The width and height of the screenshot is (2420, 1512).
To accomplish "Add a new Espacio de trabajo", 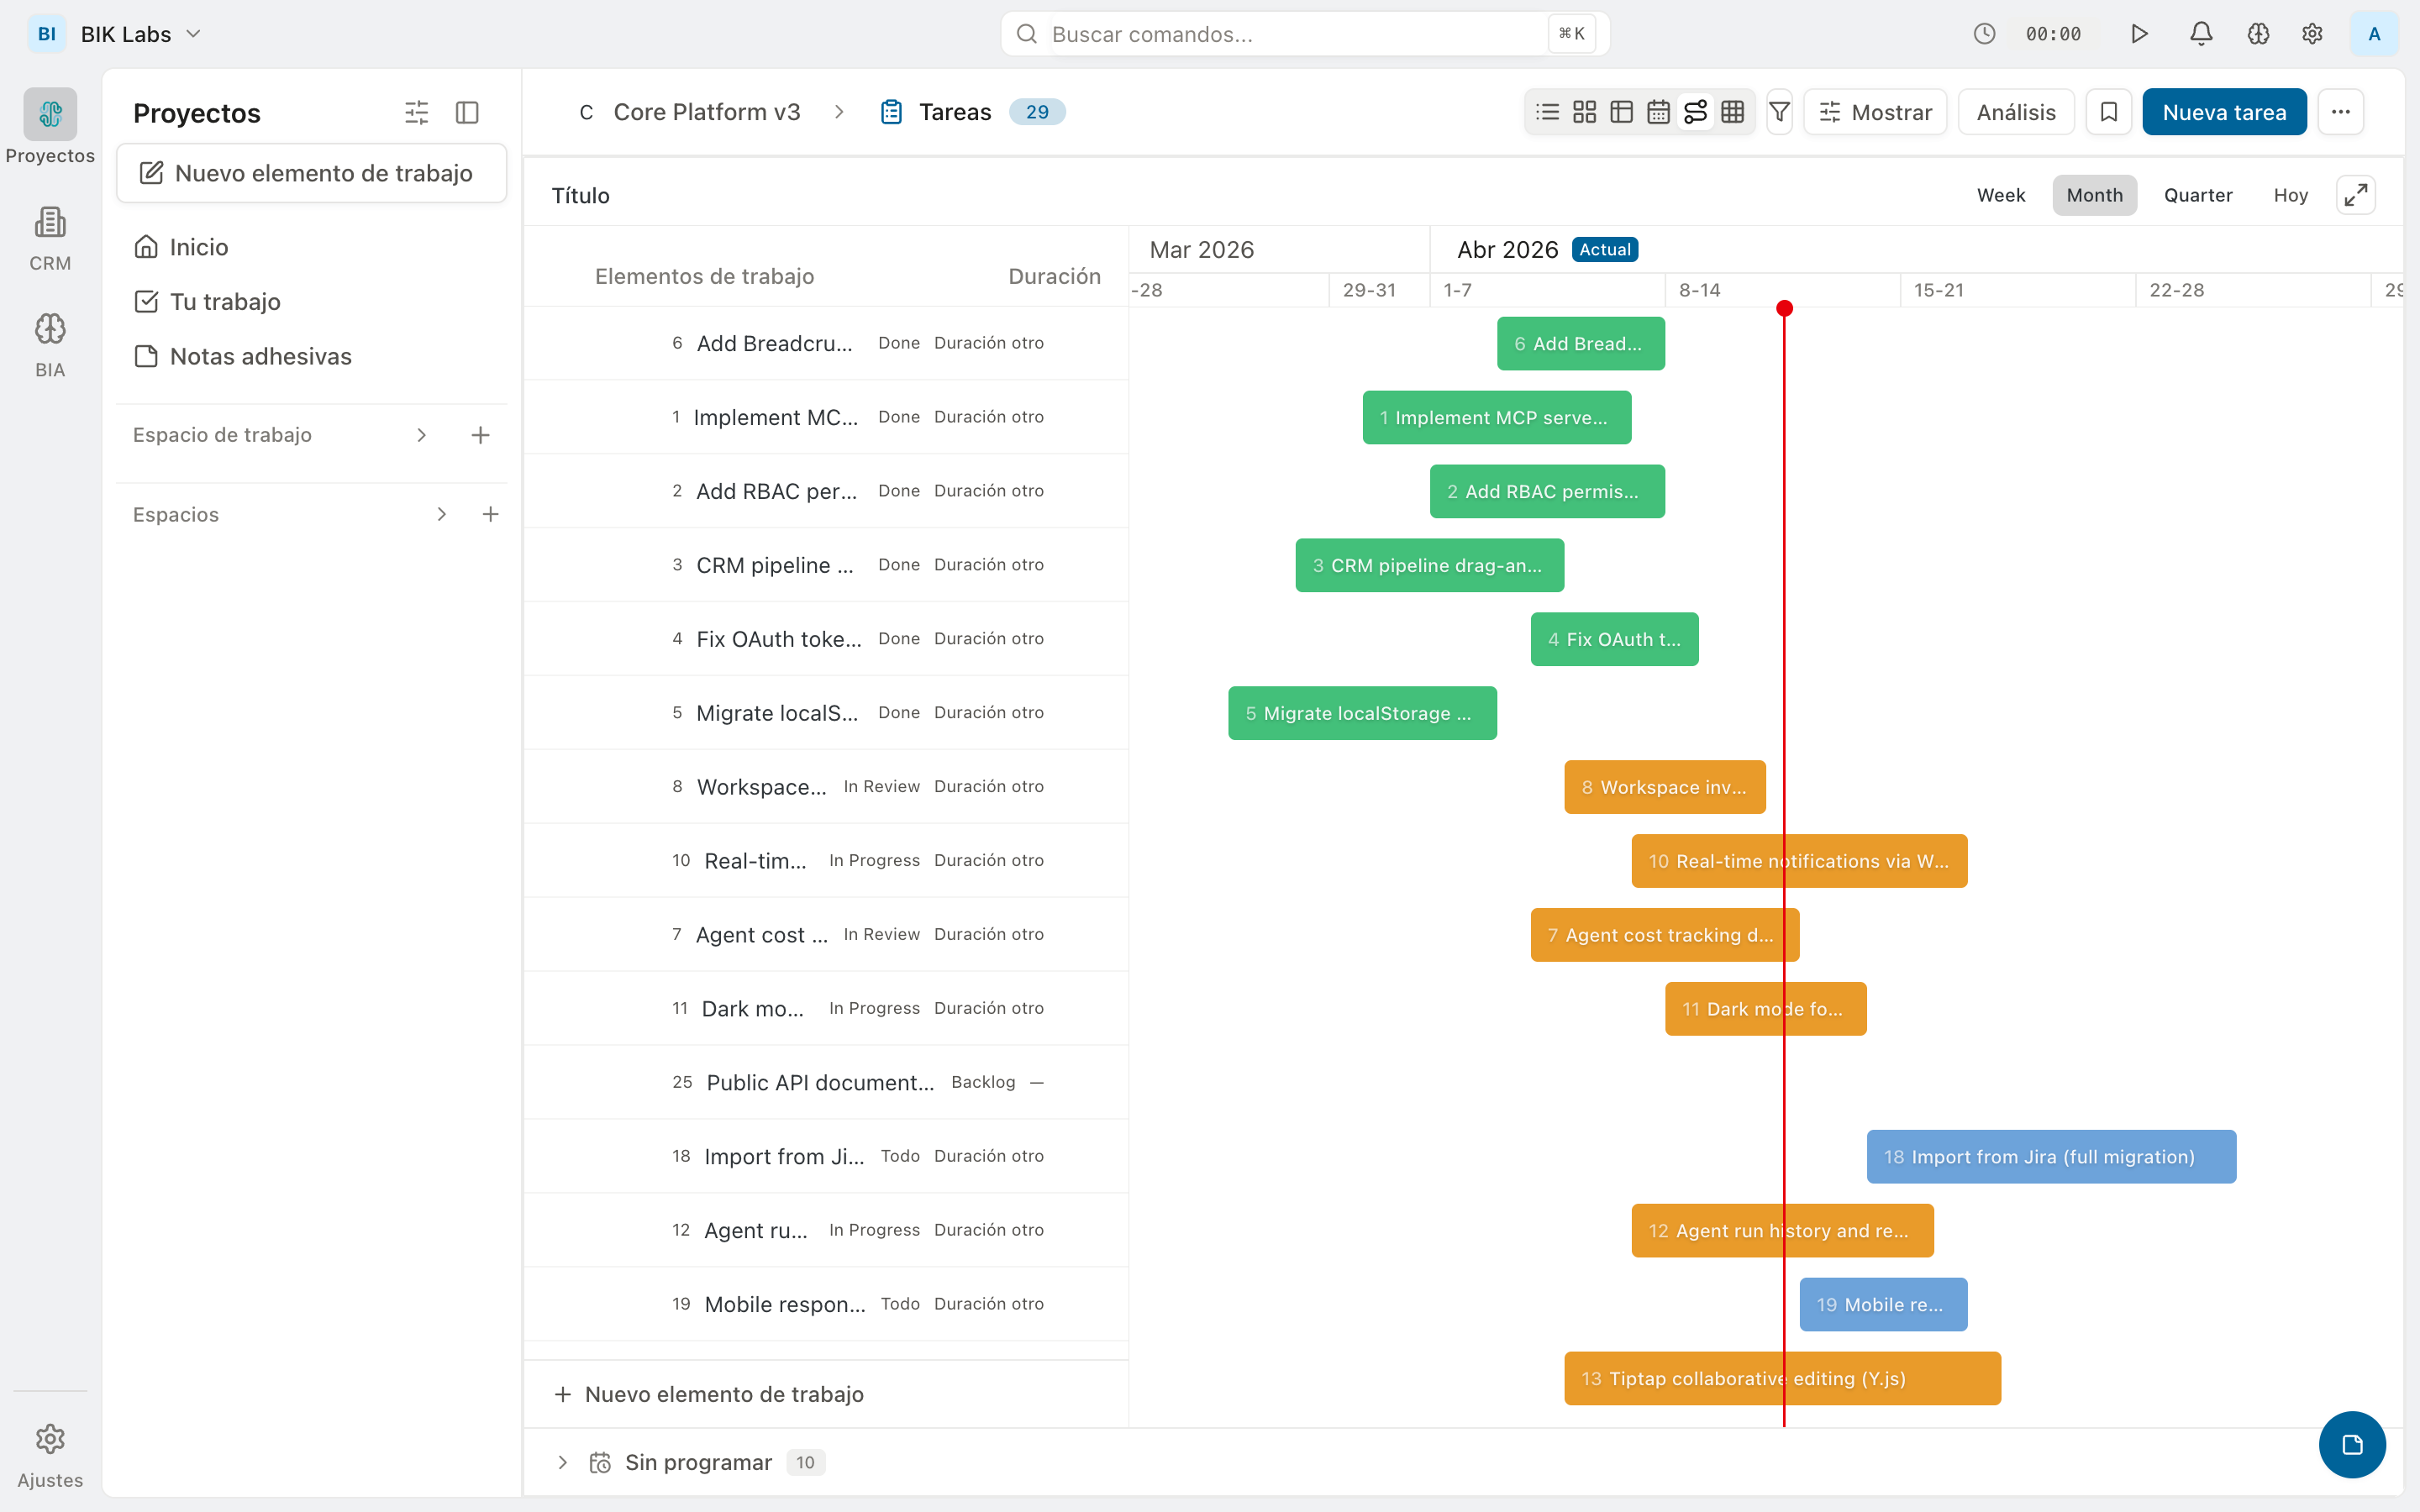I will (x=481, y=435).
